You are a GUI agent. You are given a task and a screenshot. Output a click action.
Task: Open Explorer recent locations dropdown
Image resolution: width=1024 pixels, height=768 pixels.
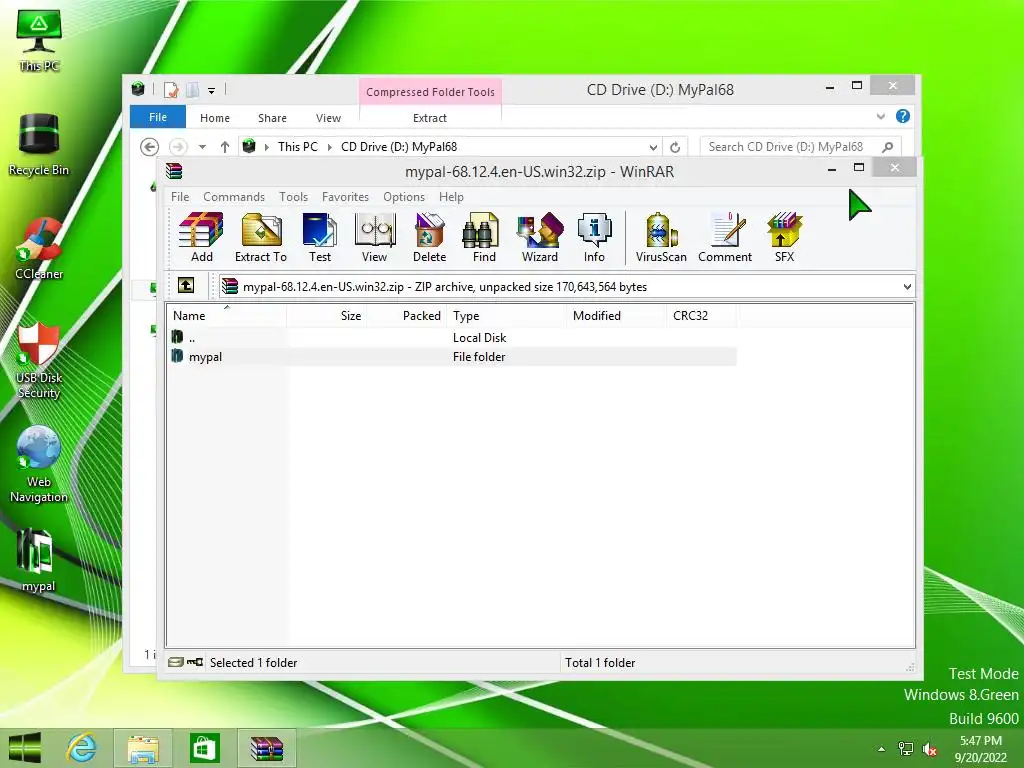pos(202,147)
